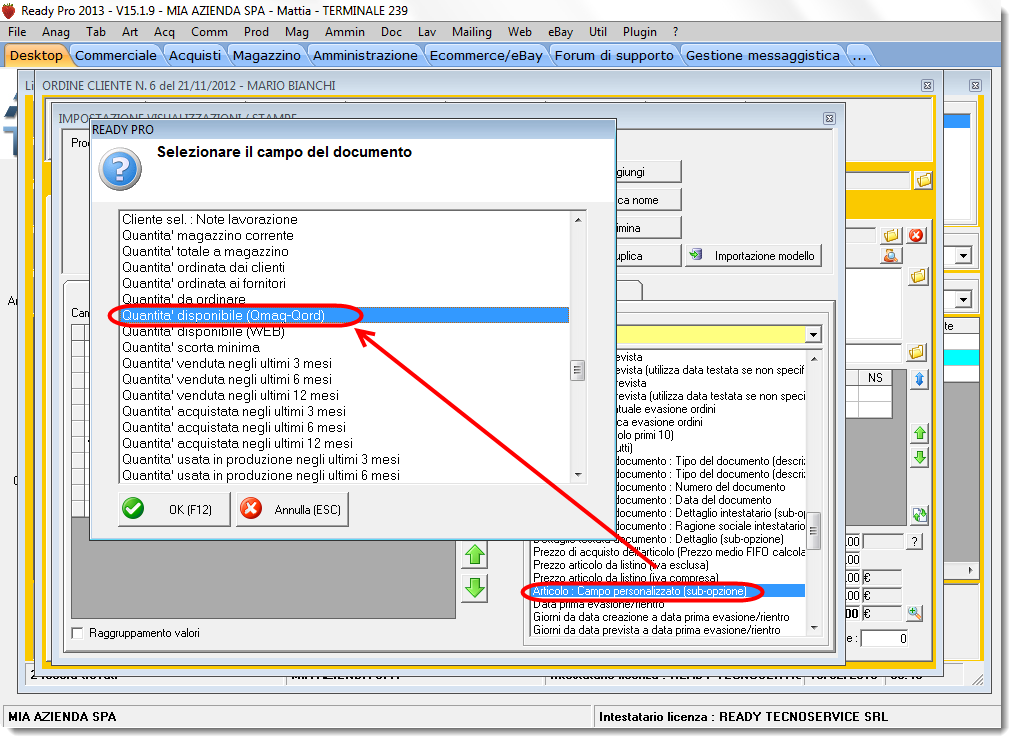Click down arrow of right field list scrollbar
Image resolution: width=1016 pixels, height=743 pixels.
pyautogui.click(x=814, y=628)
